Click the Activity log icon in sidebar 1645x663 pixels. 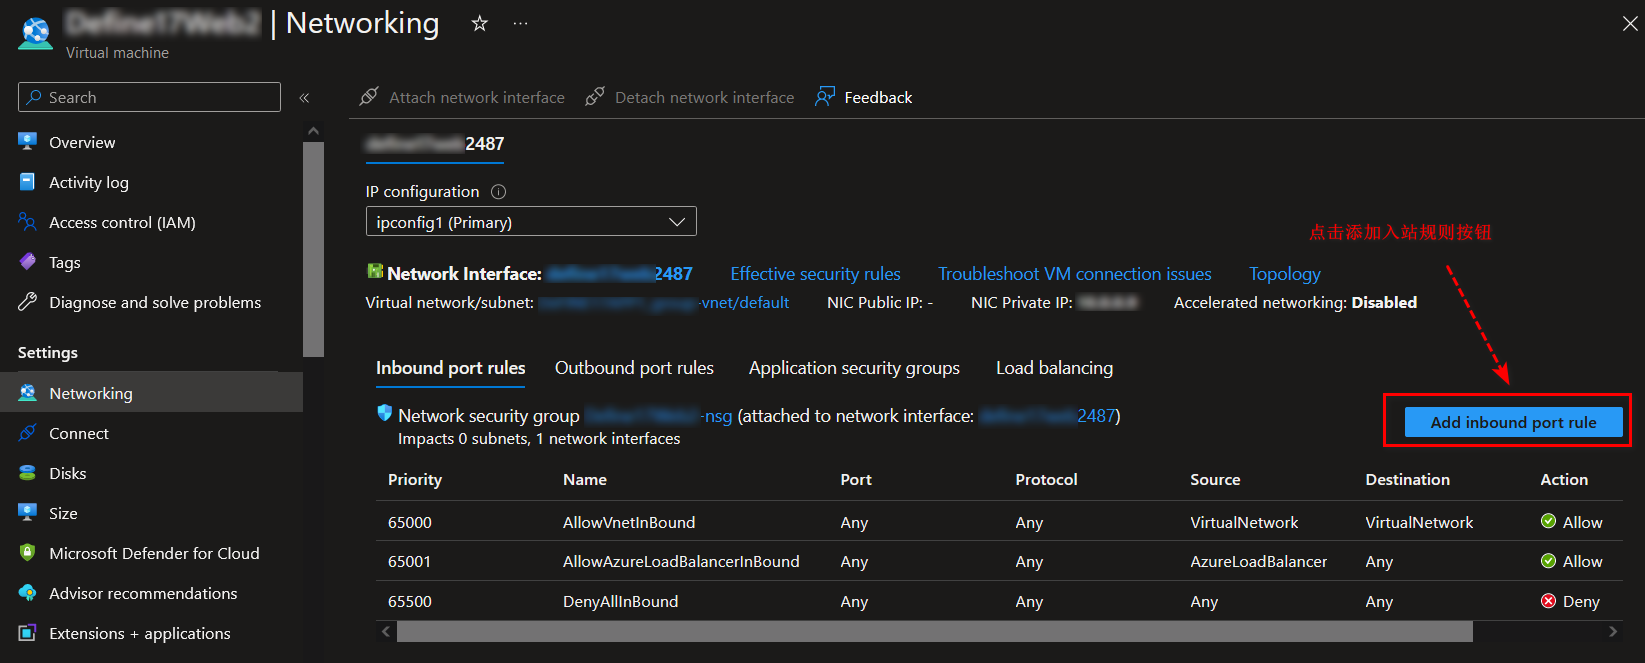click(x=28, y=182)
